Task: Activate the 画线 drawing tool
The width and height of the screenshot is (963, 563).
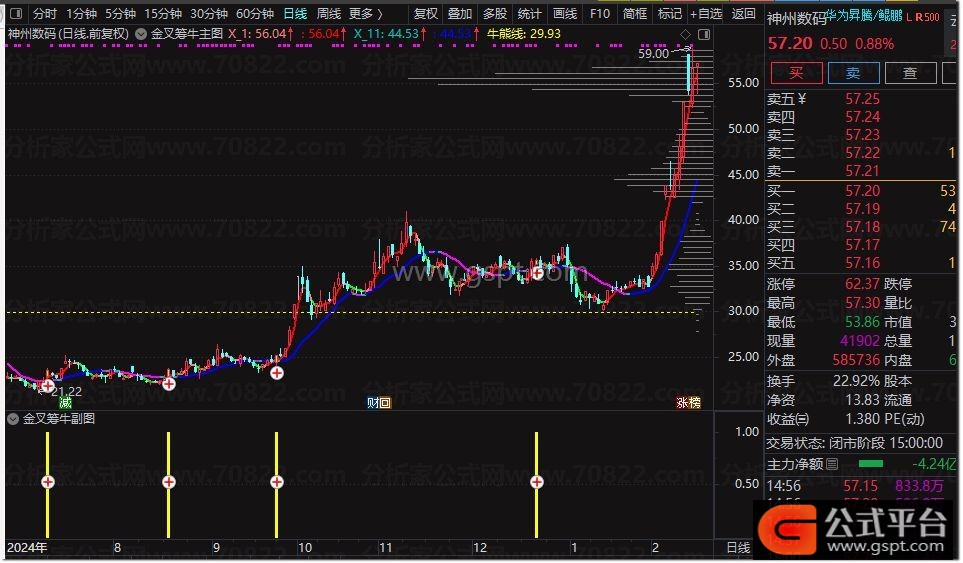Action: [x=564, y=14]
